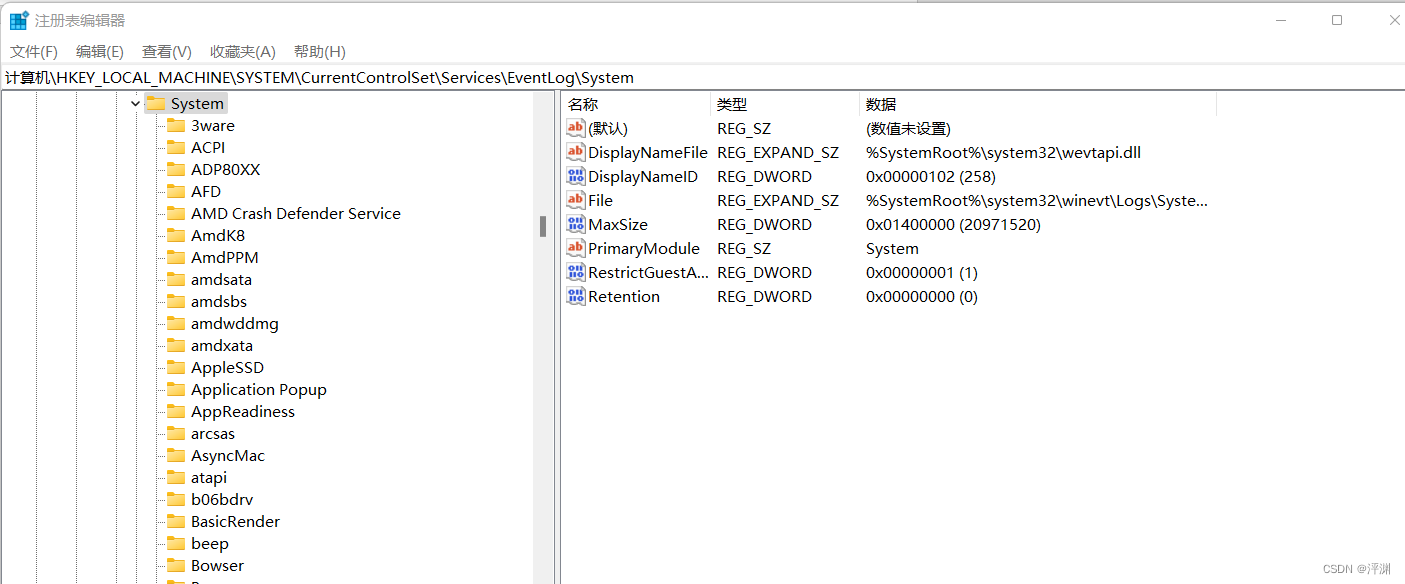Select the folder icon for AMD Crash Defender Service
Viewport: 1405px width, 584px height.
click(176, 214)
